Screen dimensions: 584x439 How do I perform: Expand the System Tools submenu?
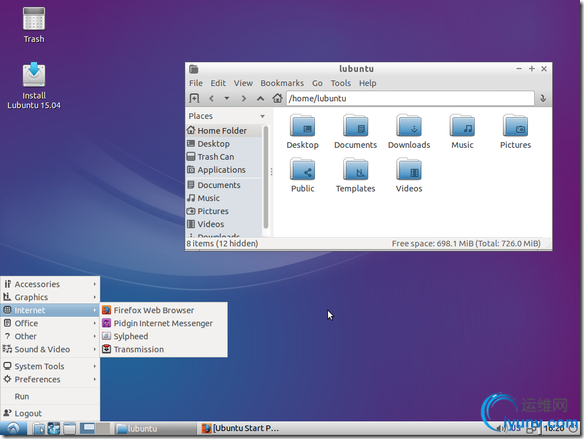click(50, 366)
